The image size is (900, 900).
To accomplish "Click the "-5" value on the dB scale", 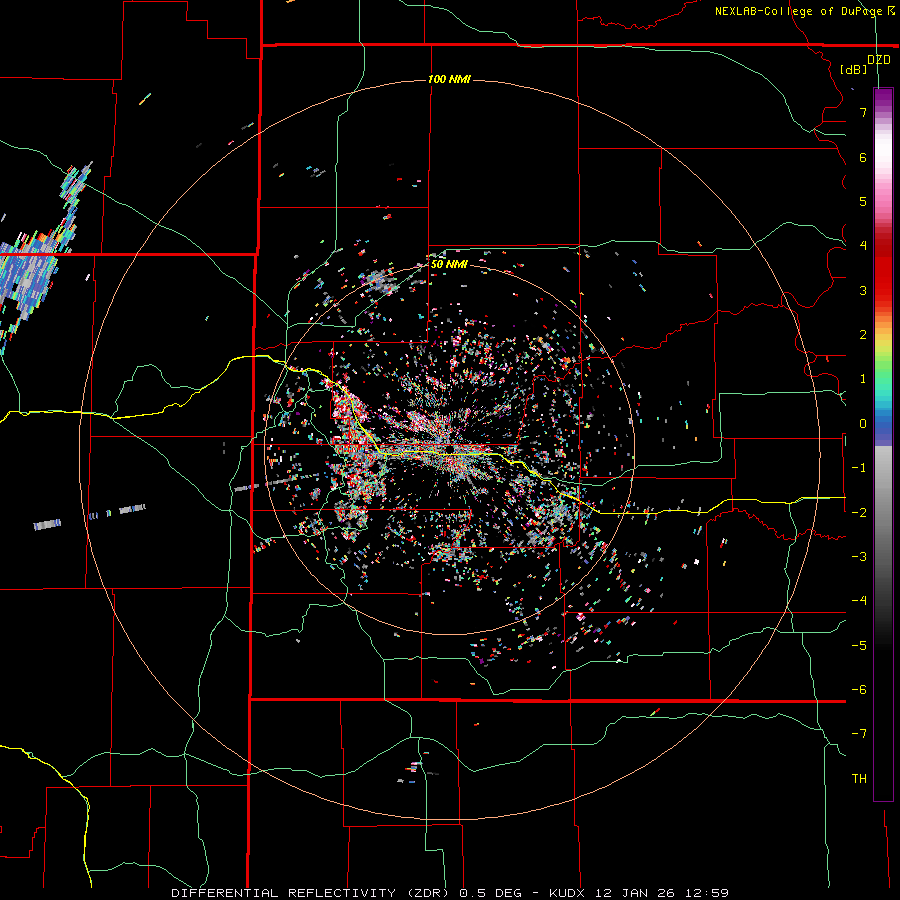I will click(859, 646).
